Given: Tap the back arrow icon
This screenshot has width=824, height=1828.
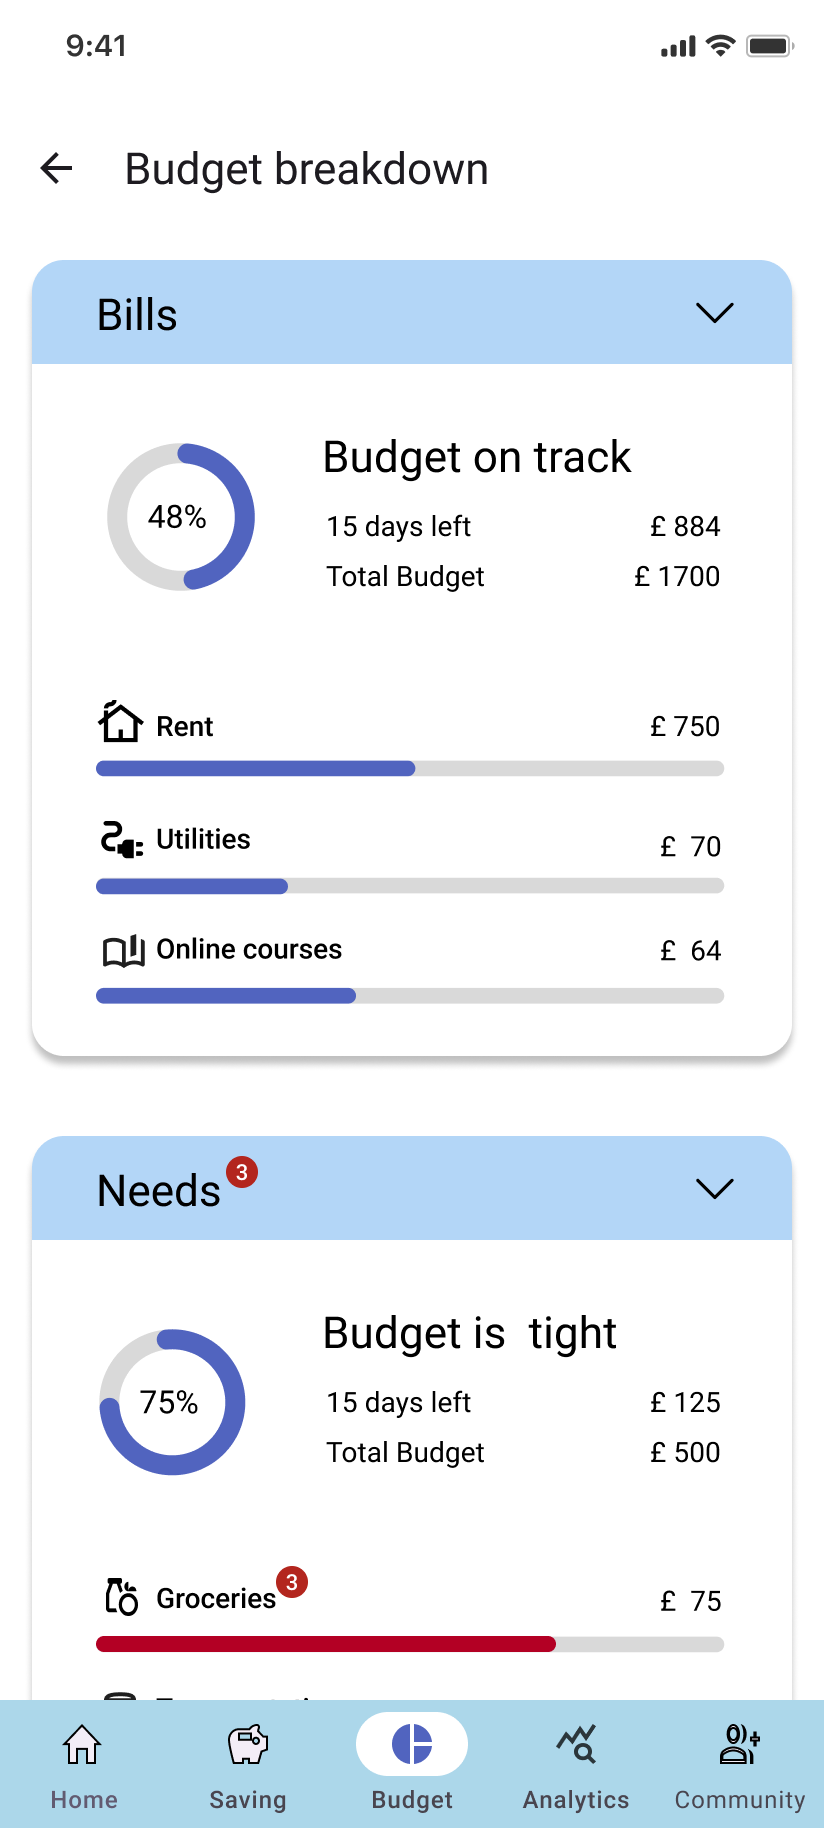Looking at the screenshot, I should click(x=57, y=169).
